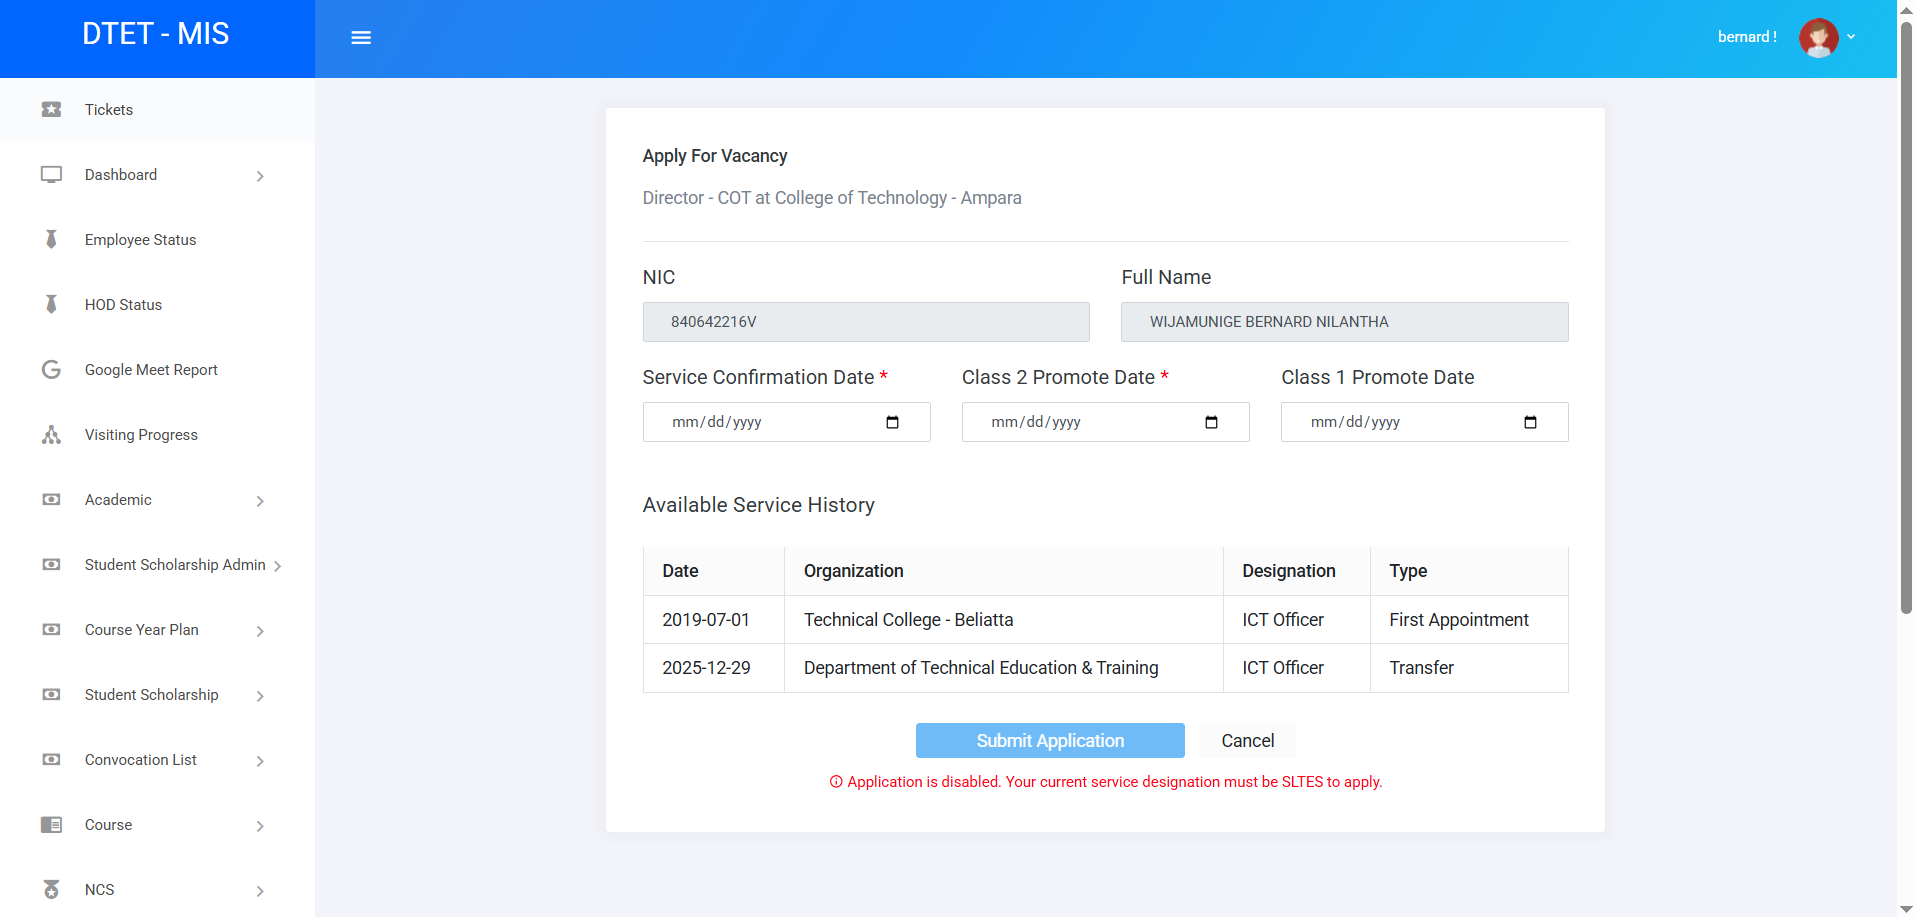1915x917 pixels.
Task: Expand the Dashboard menu chevron
Action: [x=260, y=176]
